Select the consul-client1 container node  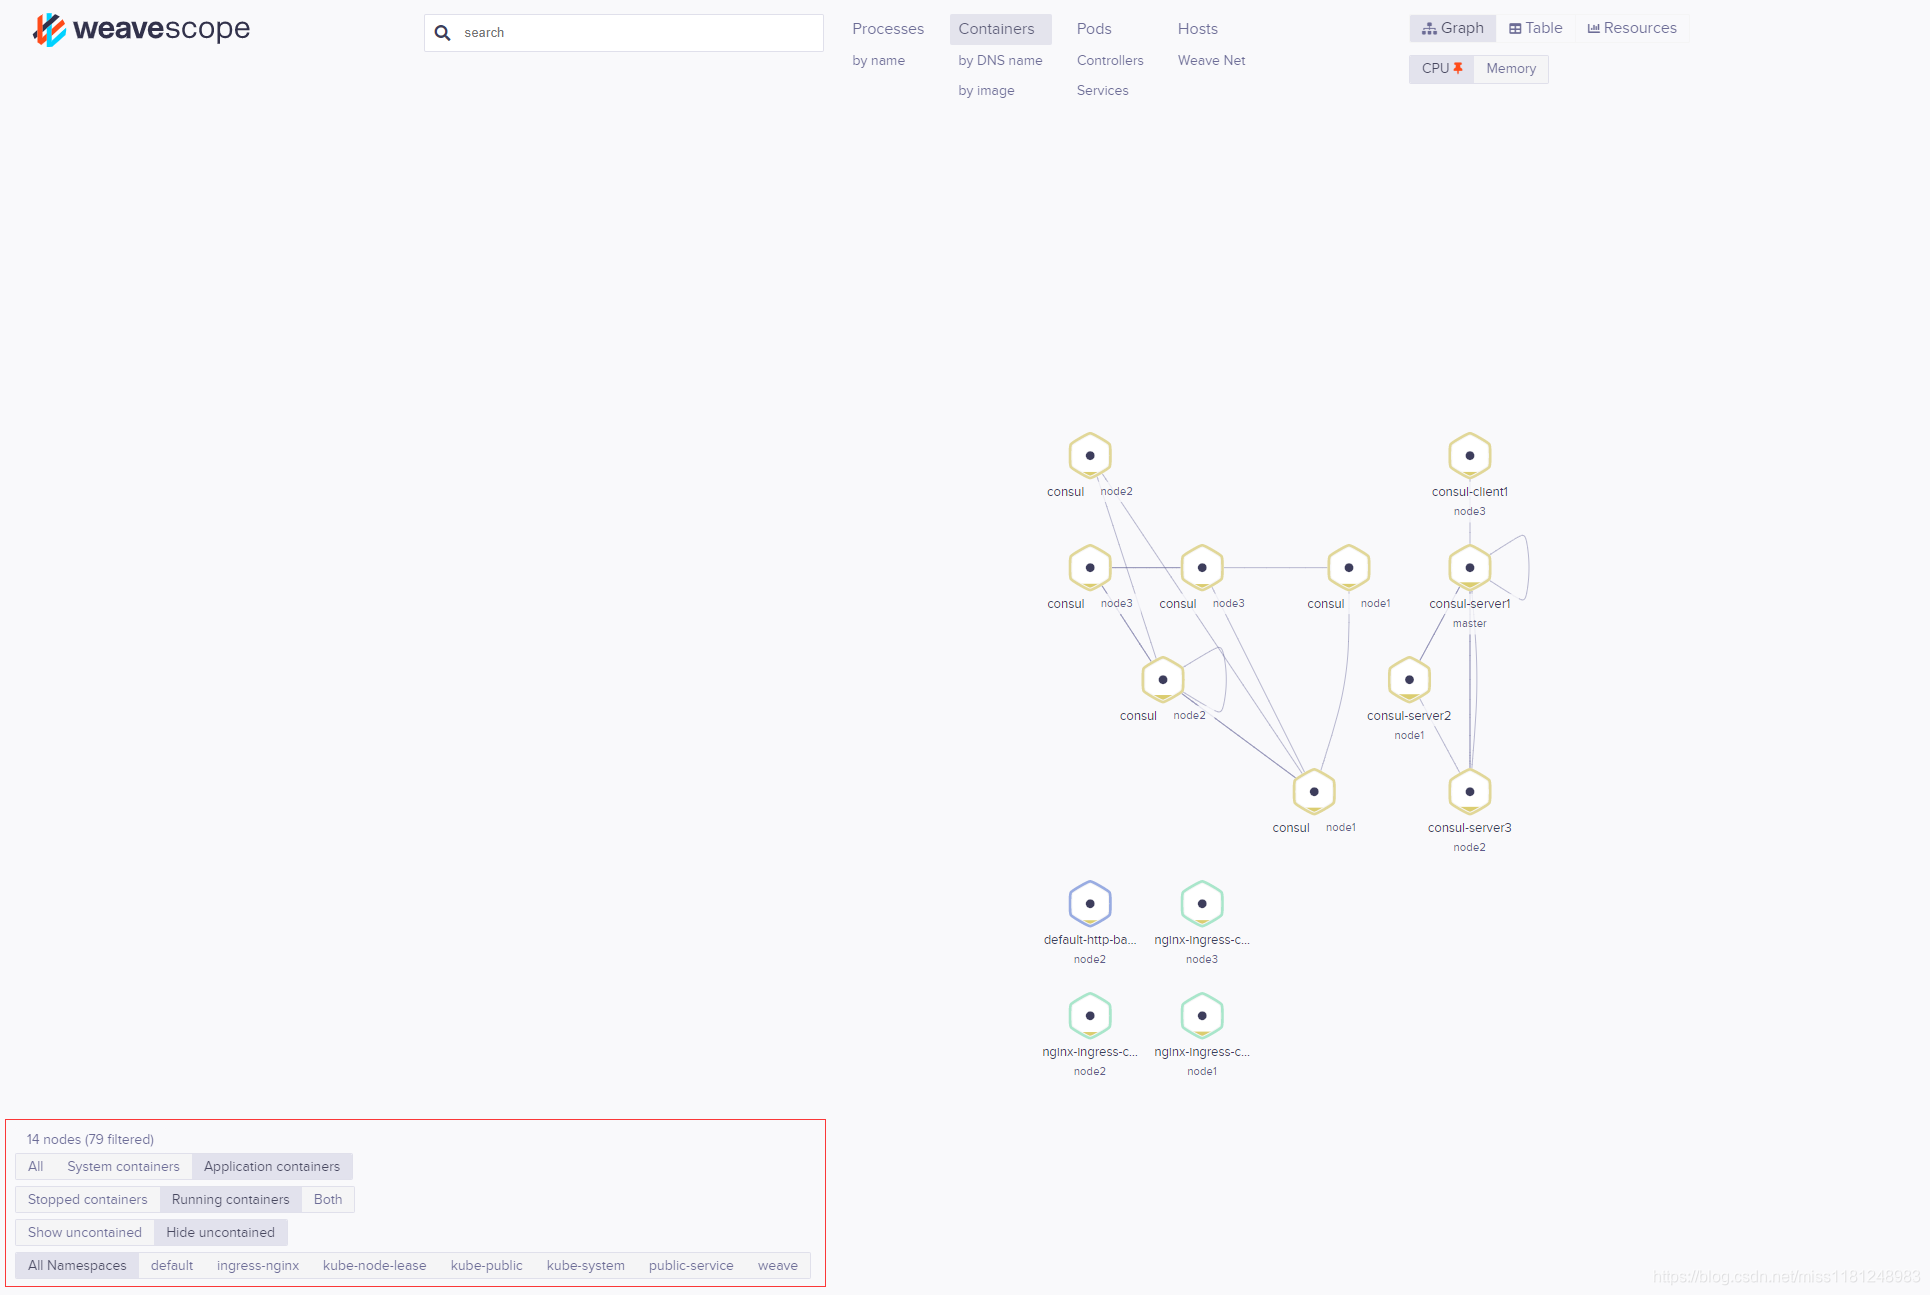coord(1469,456)
